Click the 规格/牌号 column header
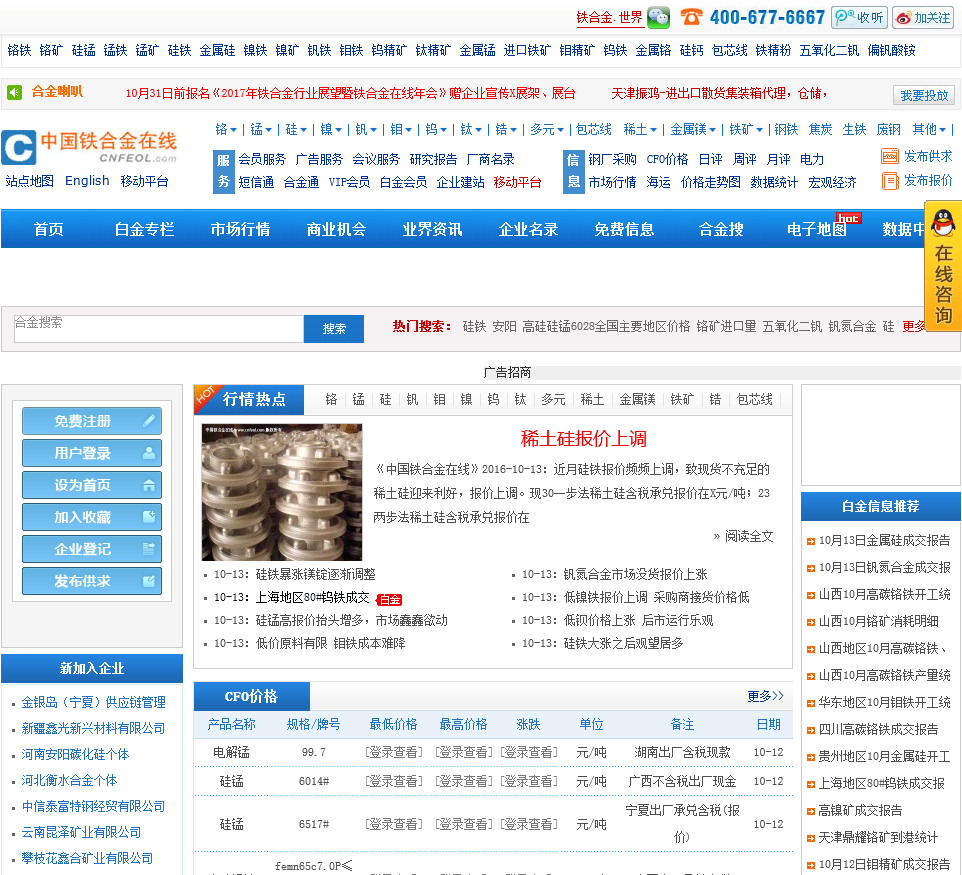Screen dimensions: 962x875 [314, 724]
